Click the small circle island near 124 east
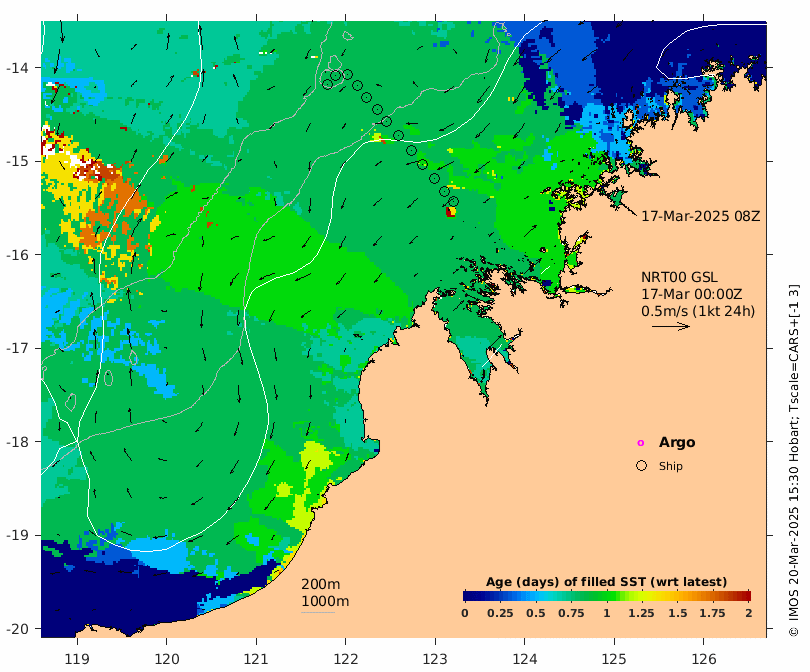Viewport: 810px width, 672px height. coord(543,249)
